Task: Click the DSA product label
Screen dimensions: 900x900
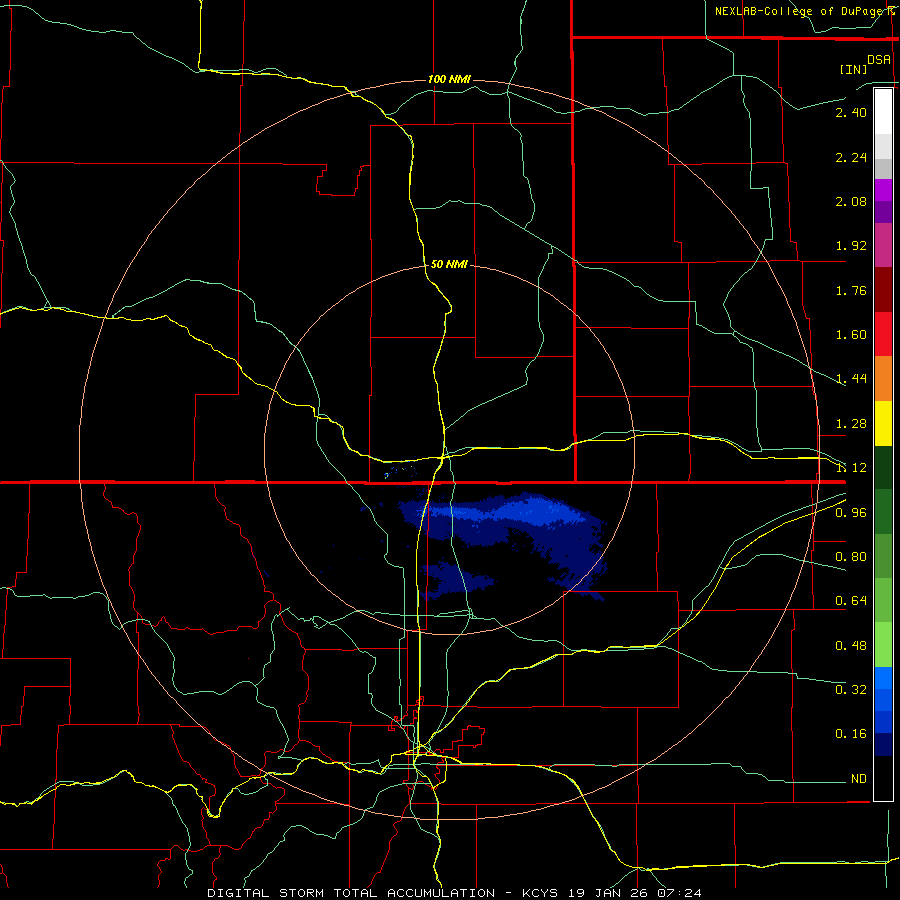Action: tap(879, 59)
